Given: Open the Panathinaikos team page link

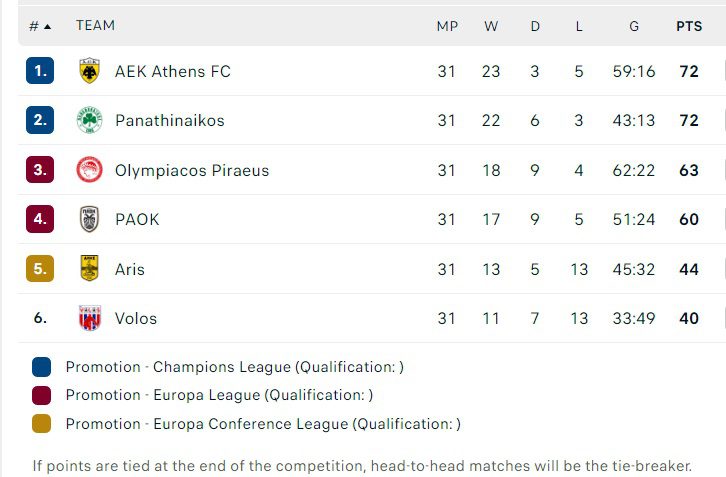Looking at the screenshot, I should [x=169, y=120].
